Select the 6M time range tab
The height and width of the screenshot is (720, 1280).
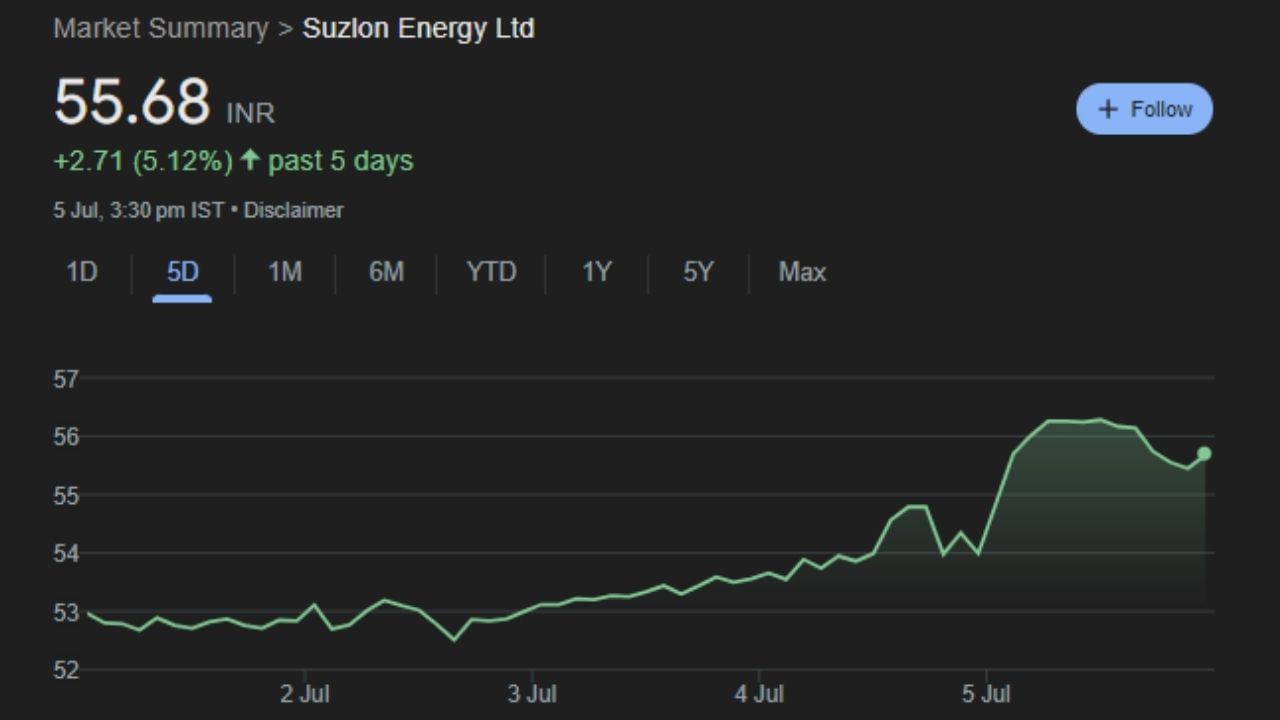click(386, 272)
